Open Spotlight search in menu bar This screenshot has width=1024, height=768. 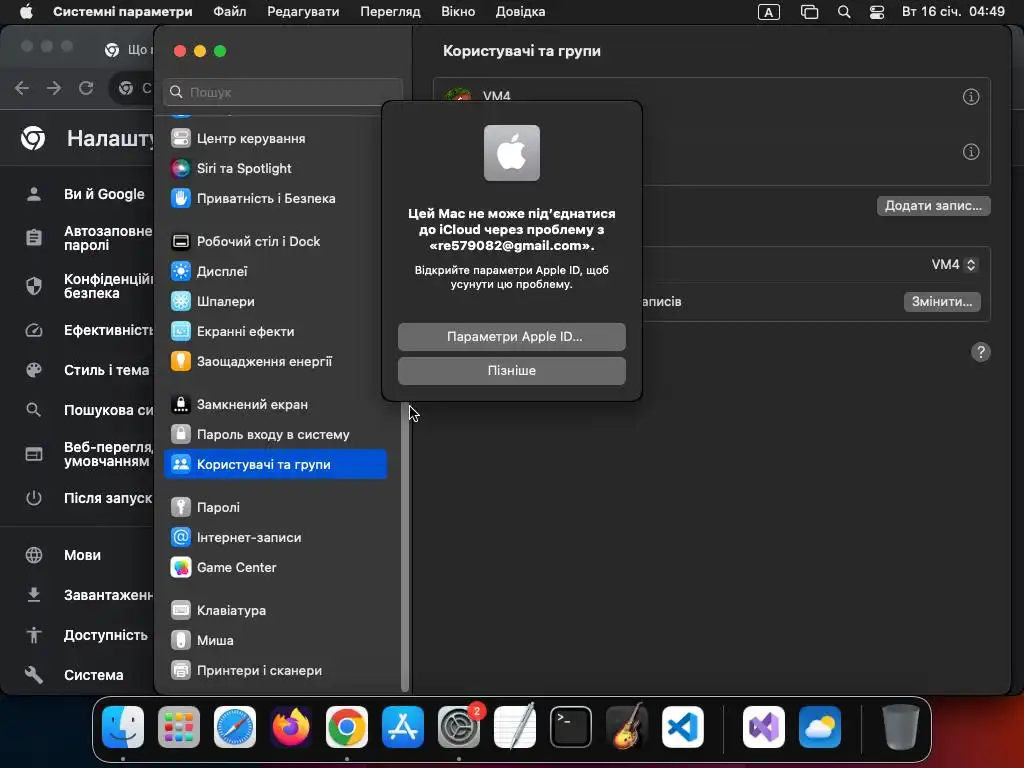(844, 12)
